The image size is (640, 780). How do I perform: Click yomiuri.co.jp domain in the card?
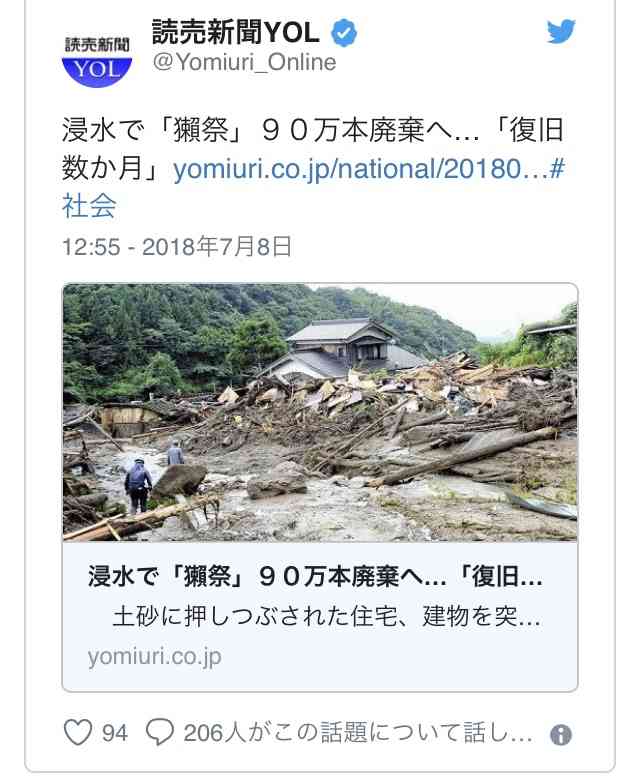coord(154,657)
